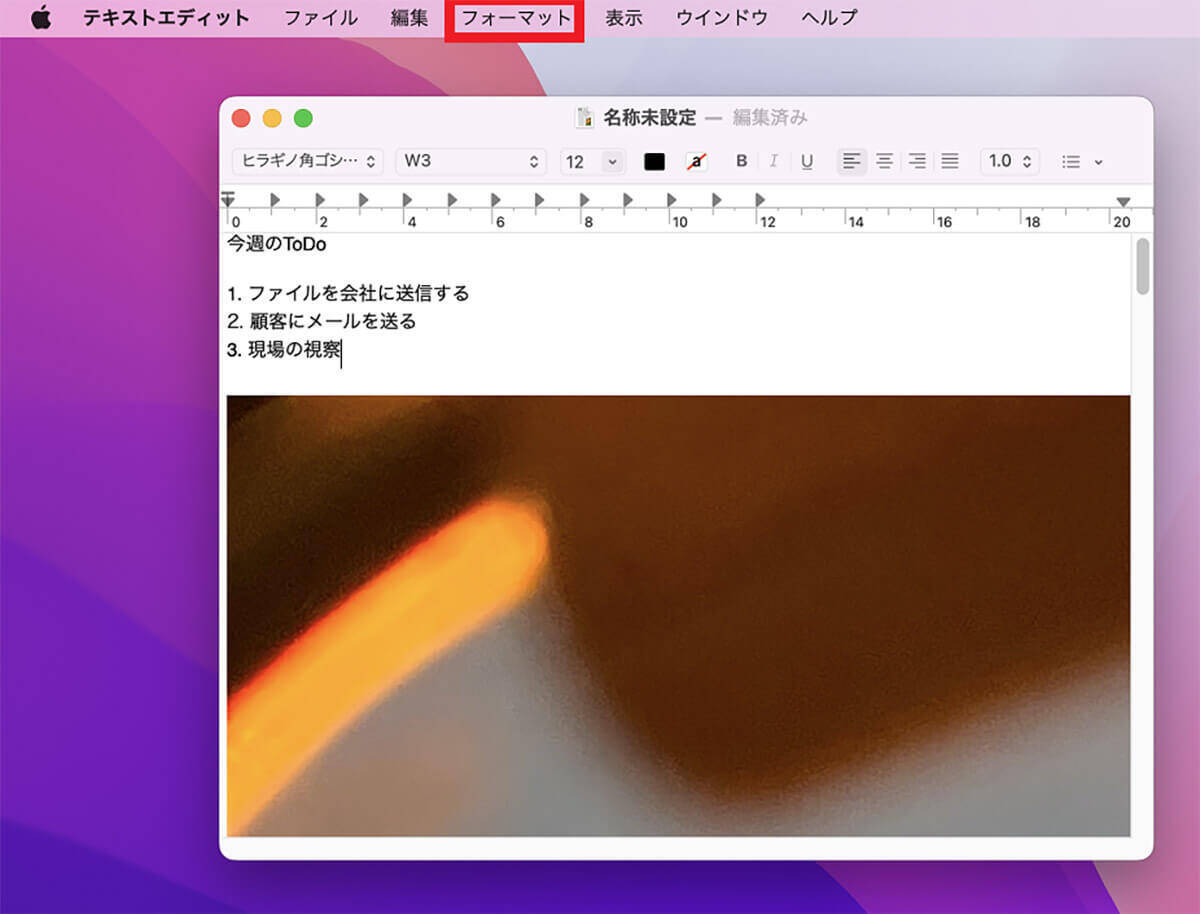Open the text background color swatch

[696, 161]
